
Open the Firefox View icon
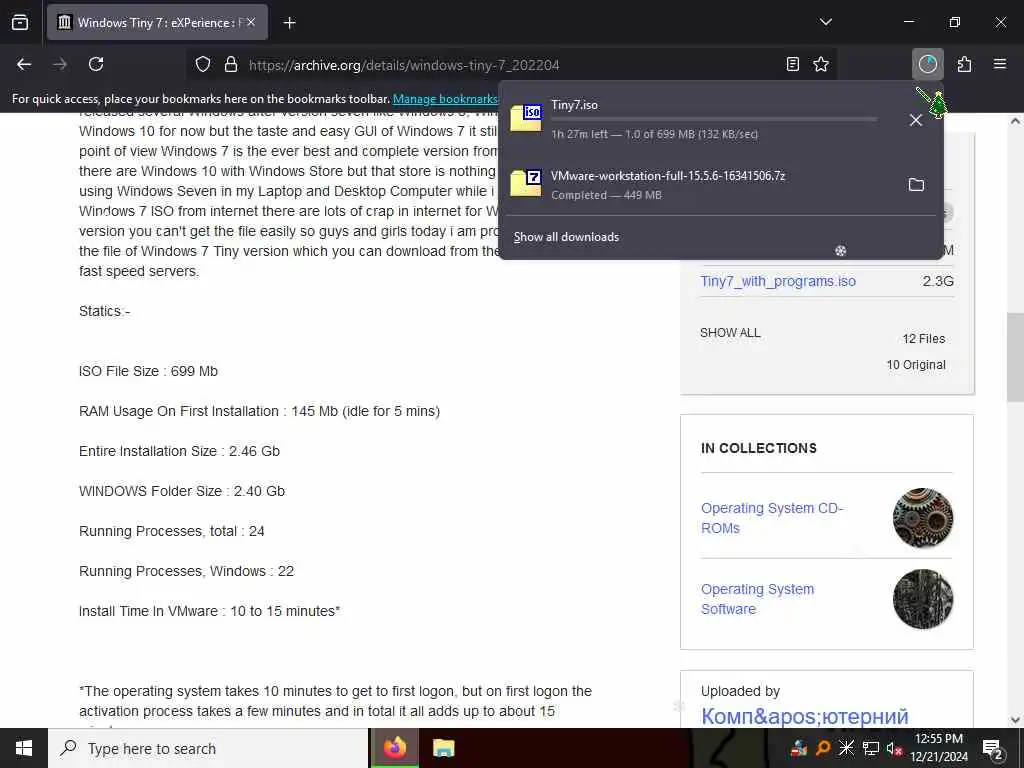coord(20,23)
